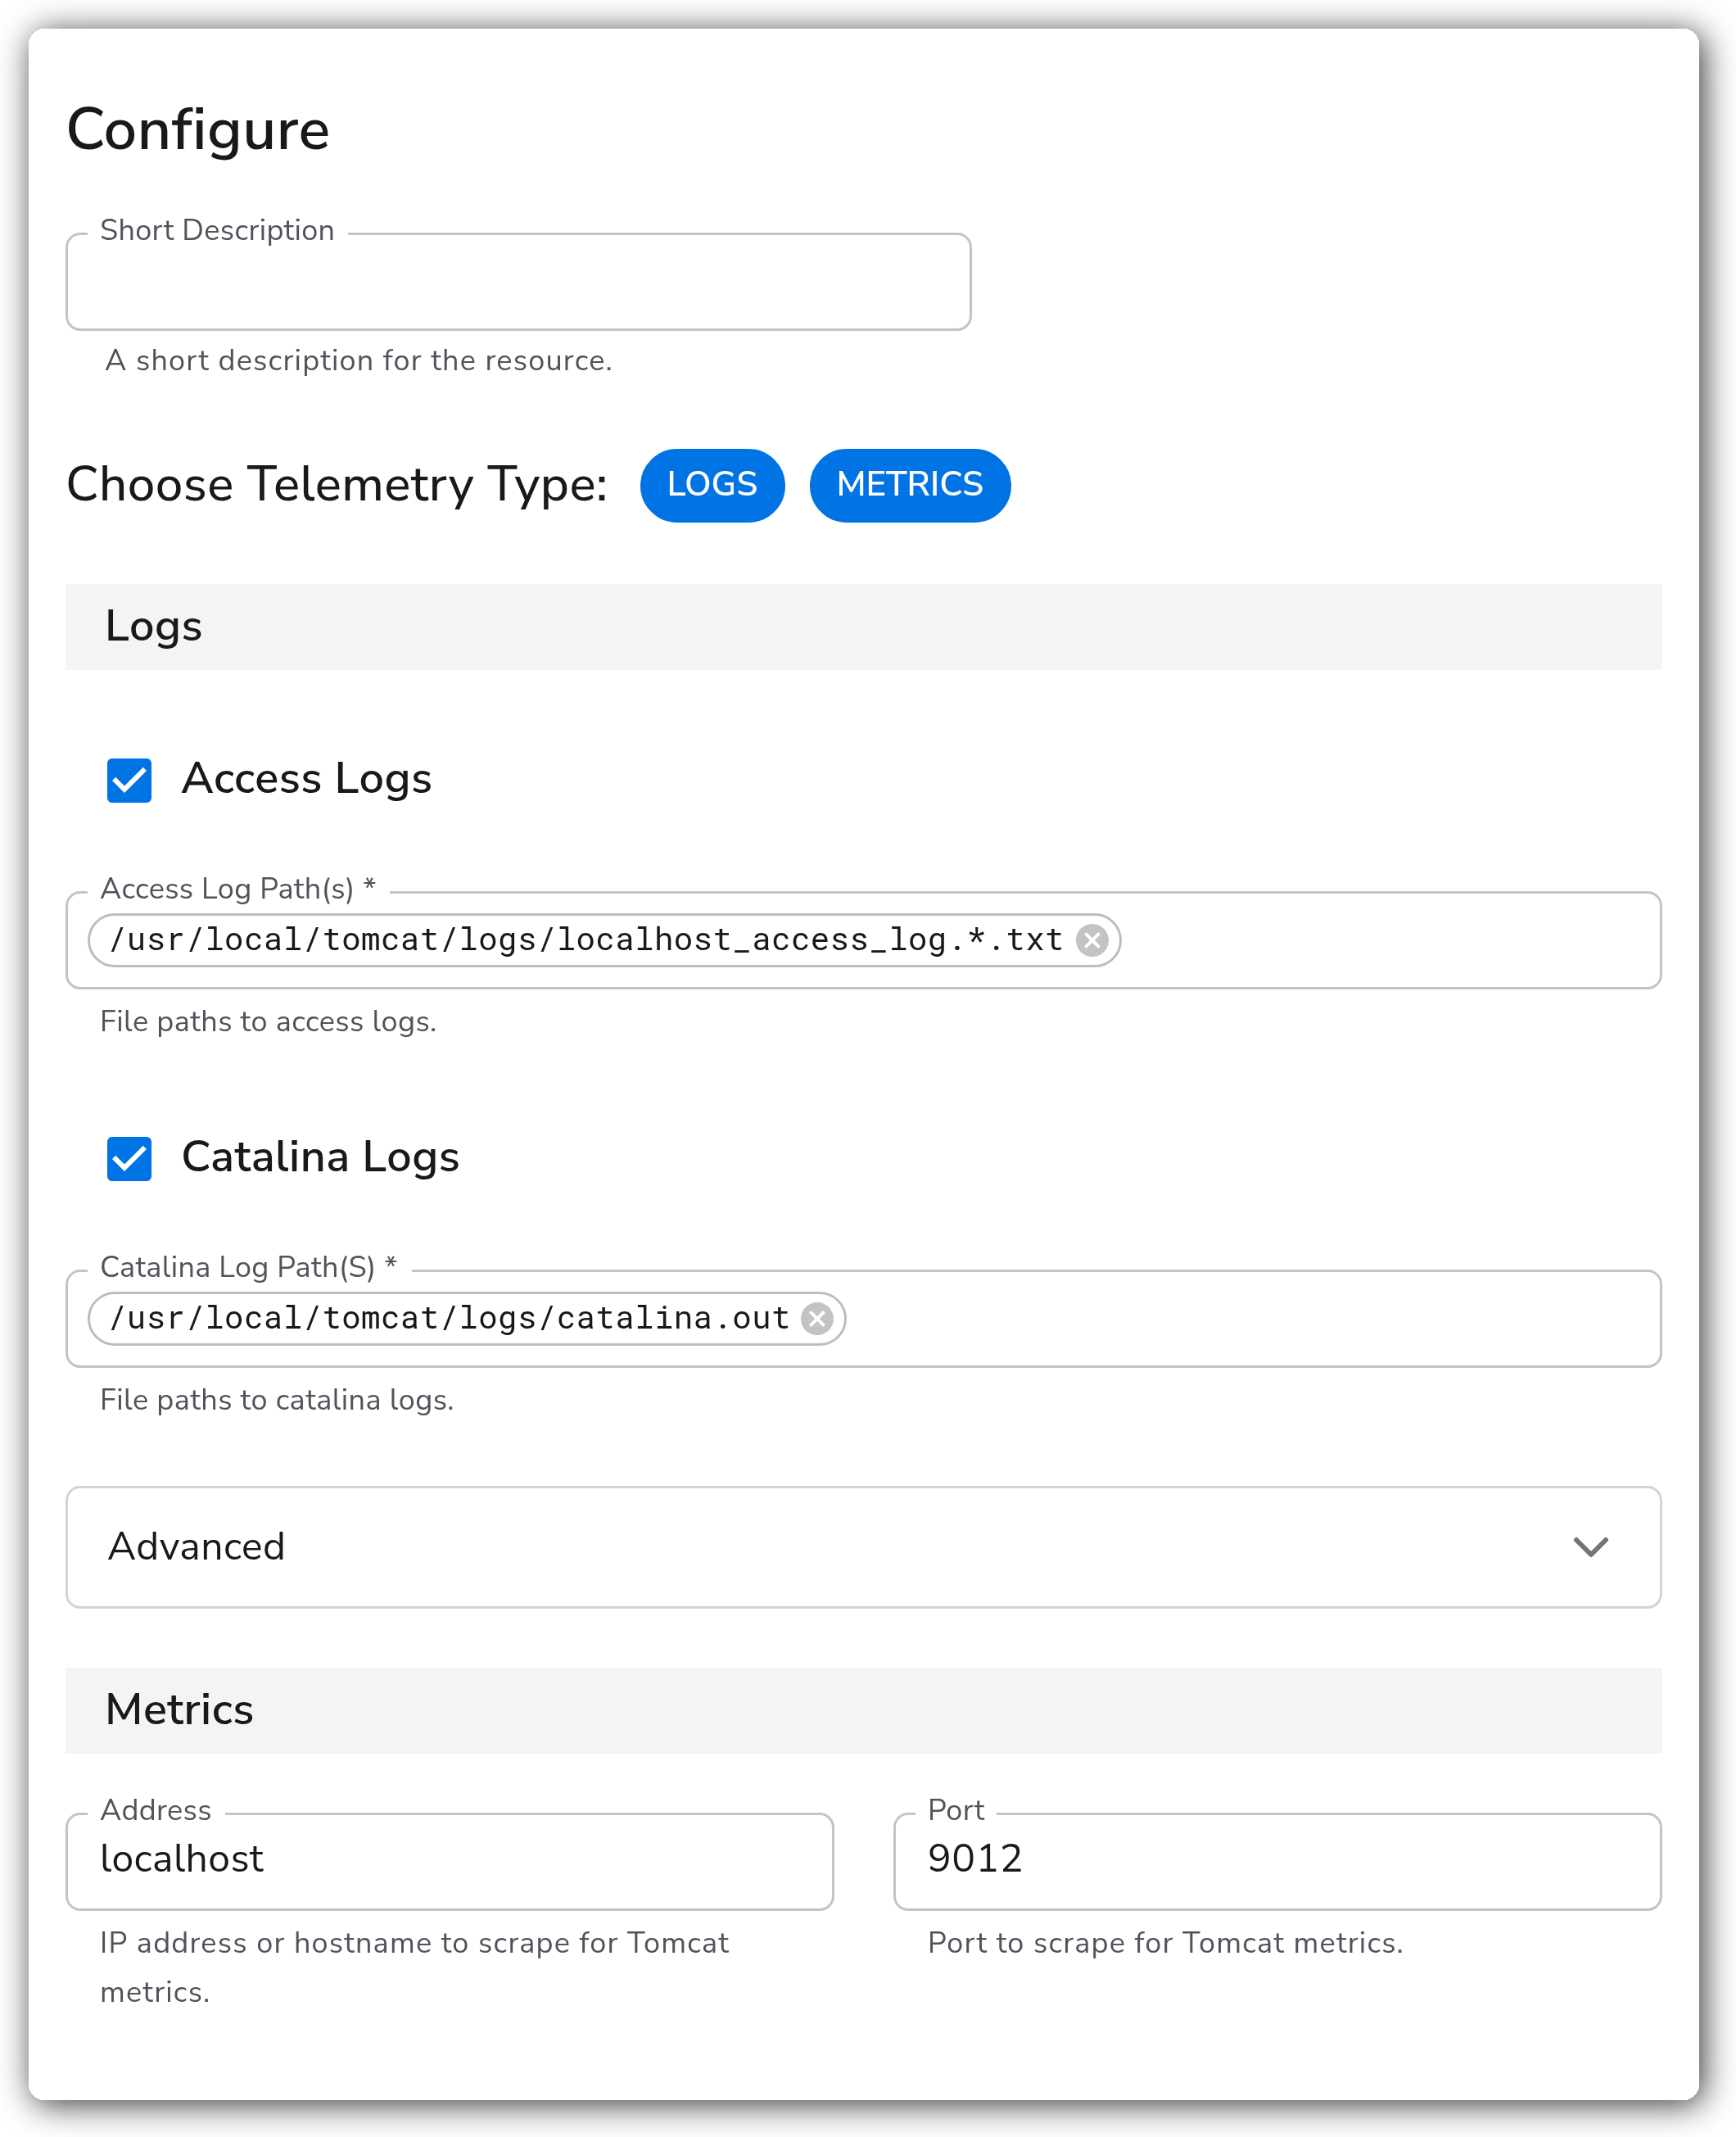Viewport: 1736px width, 2137px height.
Task: Delete the catalina.out path chip
Action: [x=817, y=1318]
